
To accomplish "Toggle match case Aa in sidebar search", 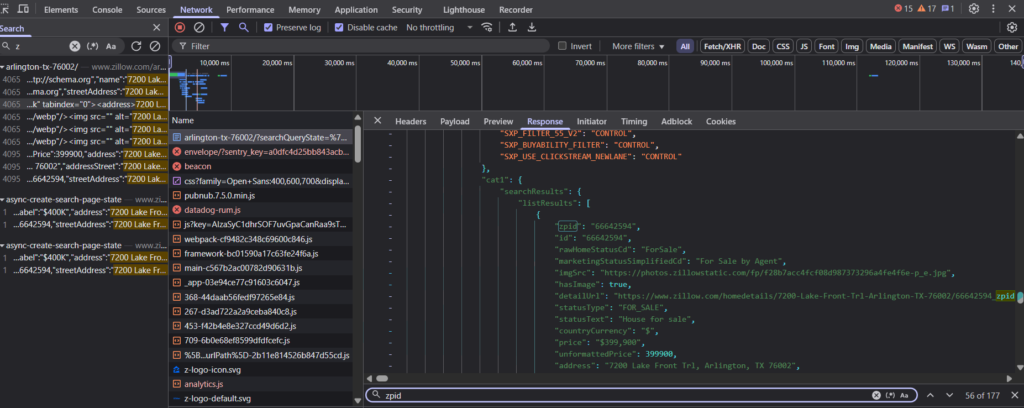I will (111, 46).
